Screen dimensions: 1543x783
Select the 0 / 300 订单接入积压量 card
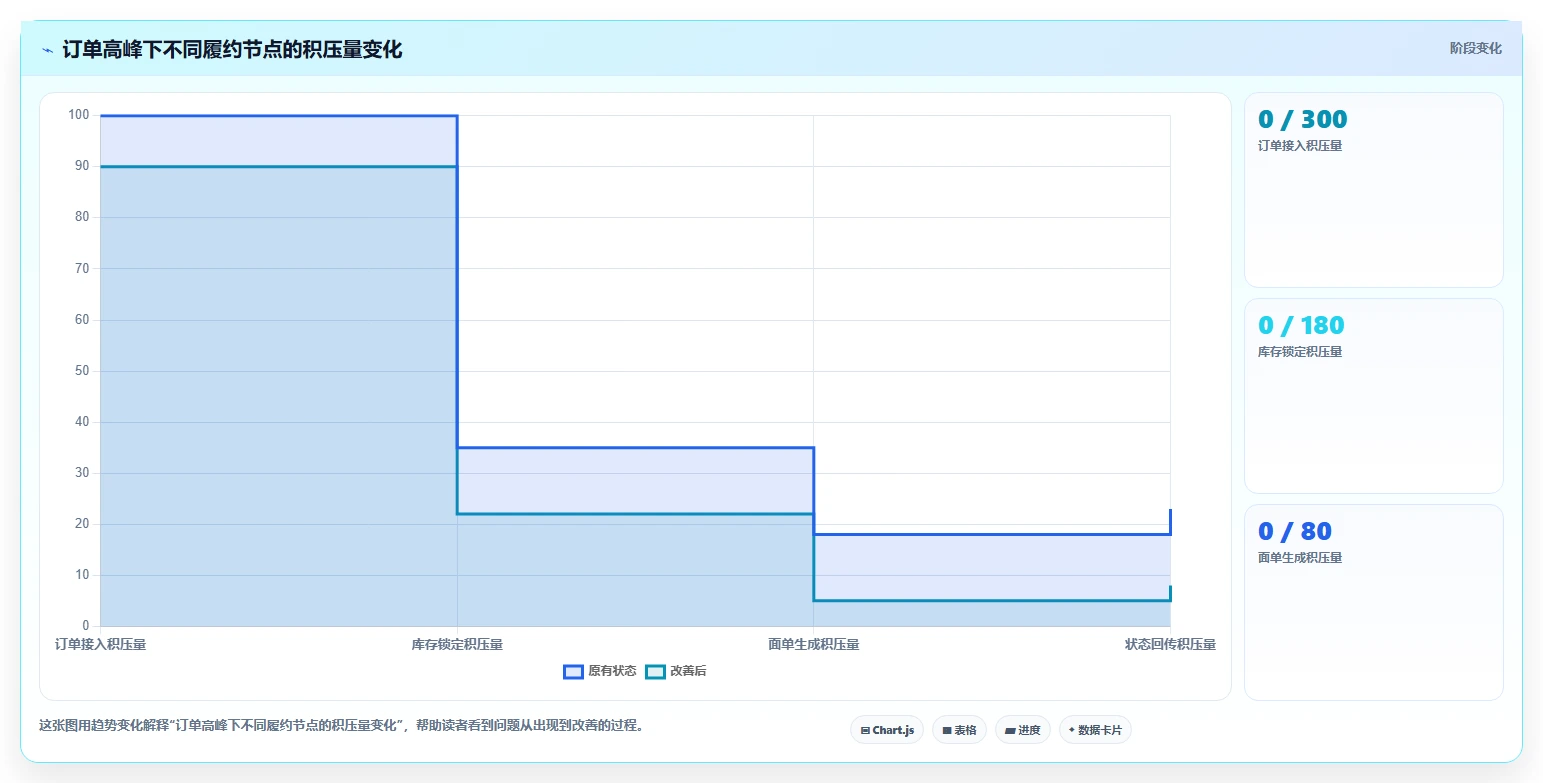1374,190
